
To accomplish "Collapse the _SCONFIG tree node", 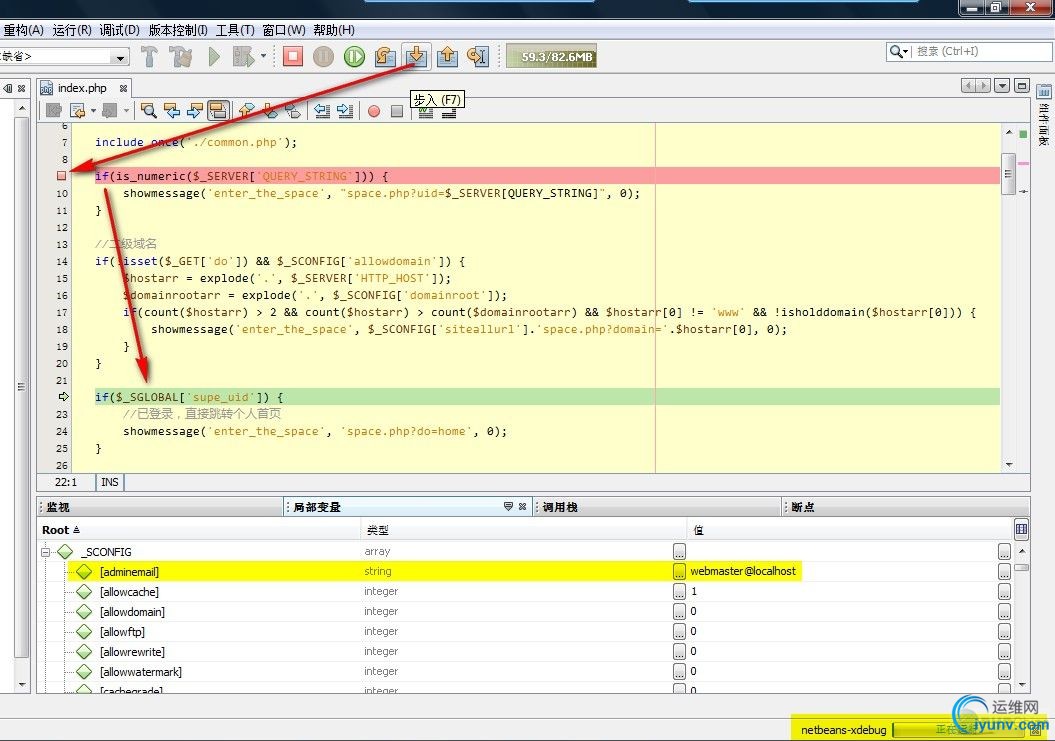I will click(x=46, y=552).
